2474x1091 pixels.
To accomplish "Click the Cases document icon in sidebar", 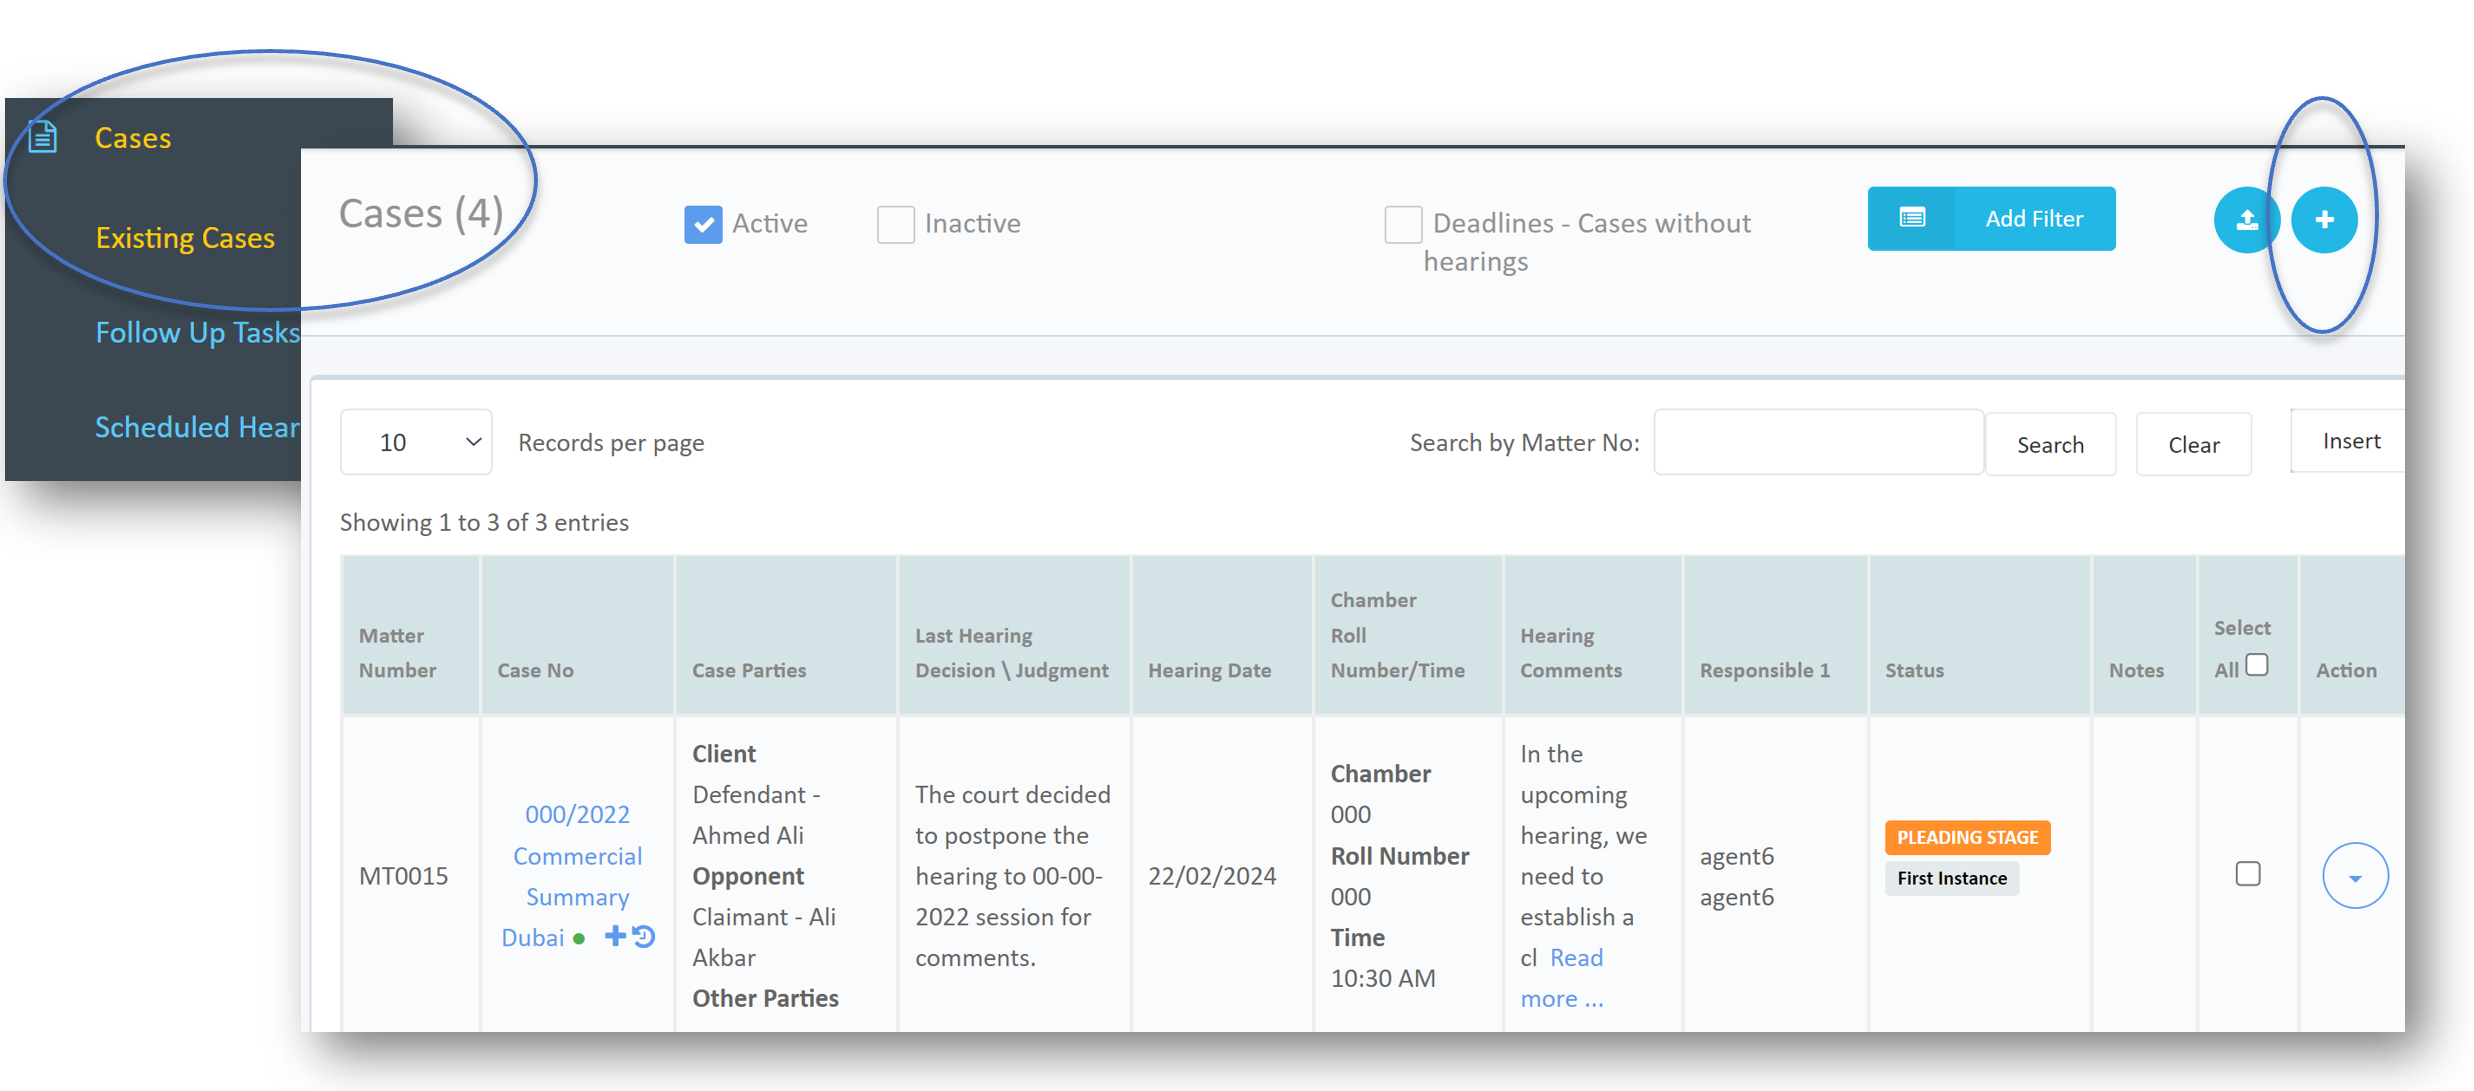I will (43, 136).
